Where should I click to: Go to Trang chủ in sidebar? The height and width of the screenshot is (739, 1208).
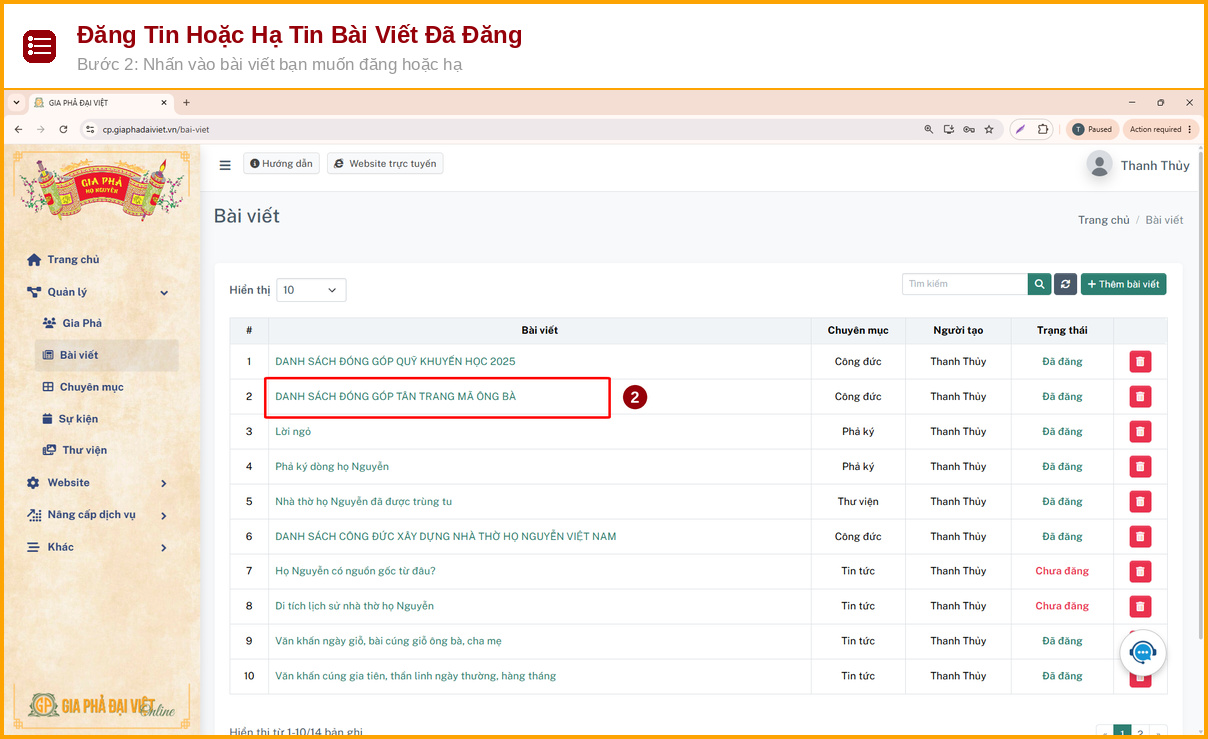coord(63,260)
